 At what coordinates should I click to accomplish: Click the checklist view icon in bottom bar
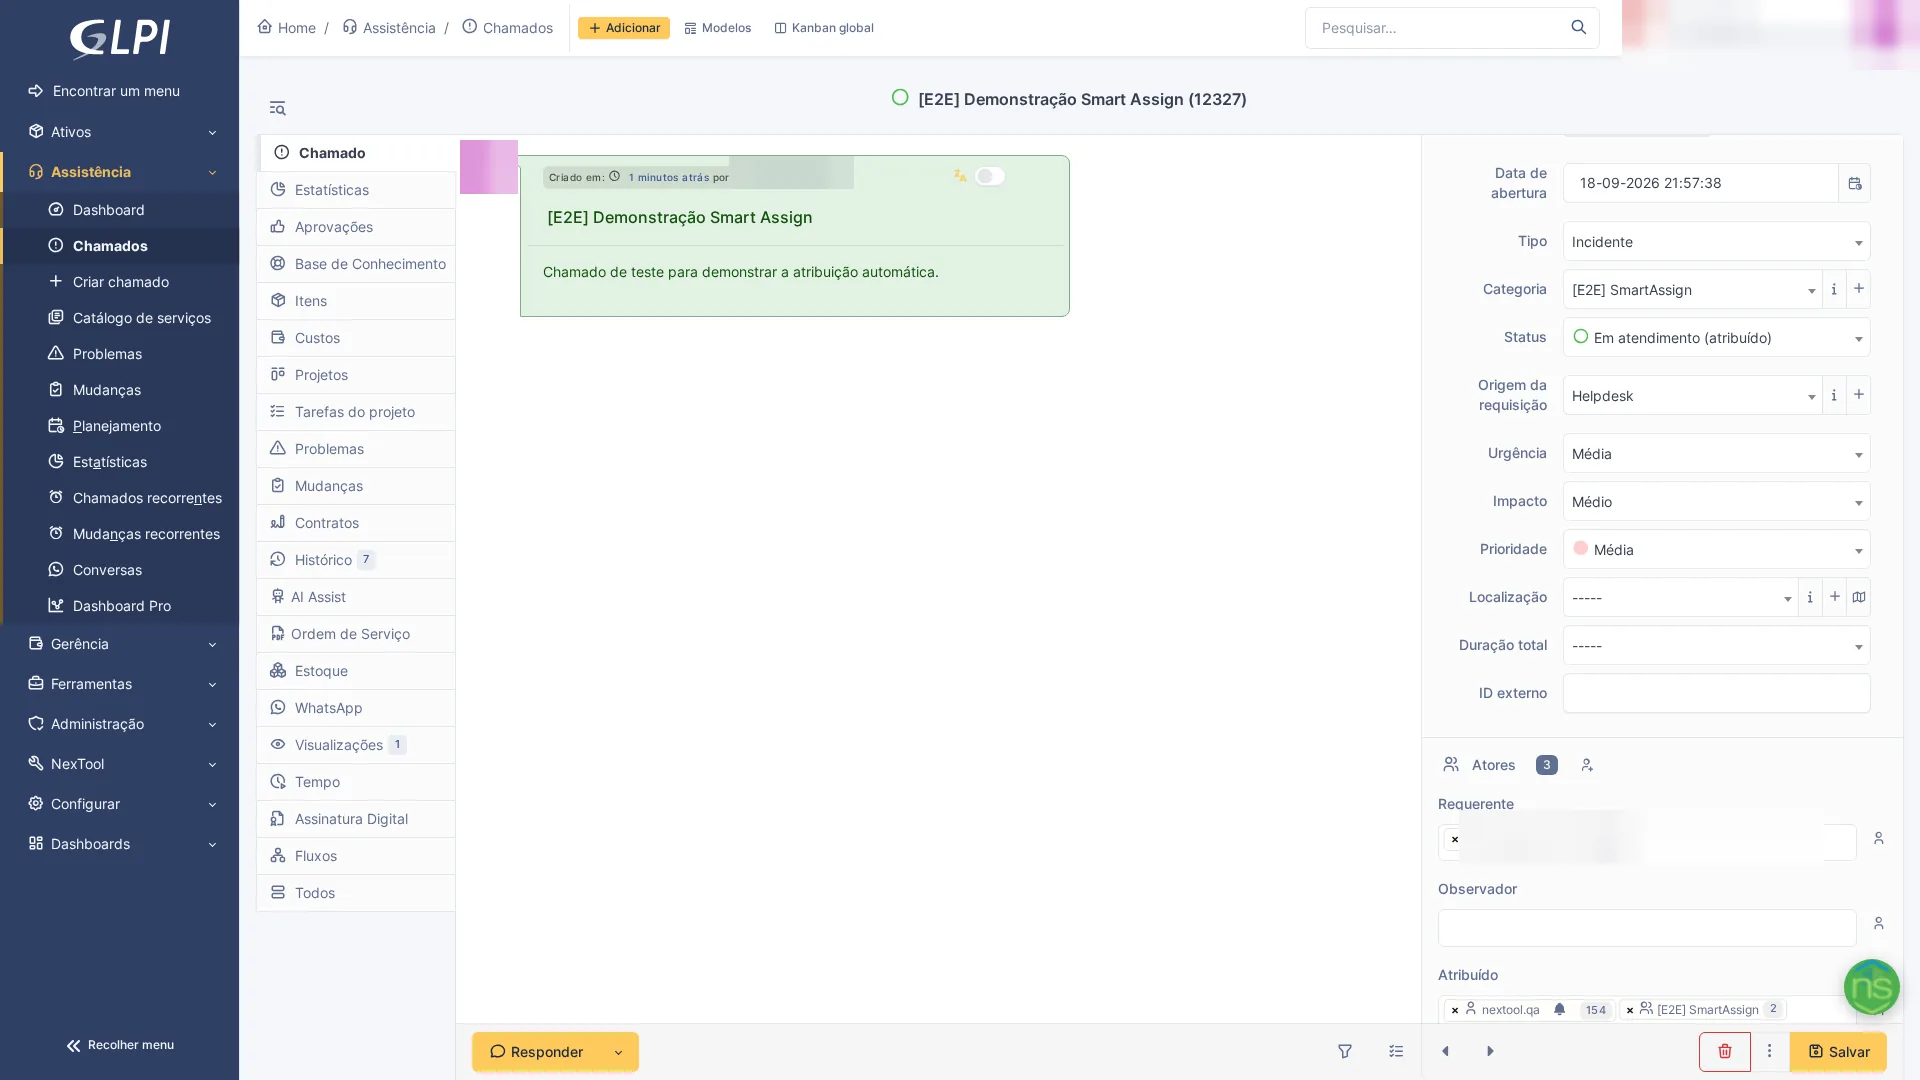pyautogui.click(x=1396, y=1051)
